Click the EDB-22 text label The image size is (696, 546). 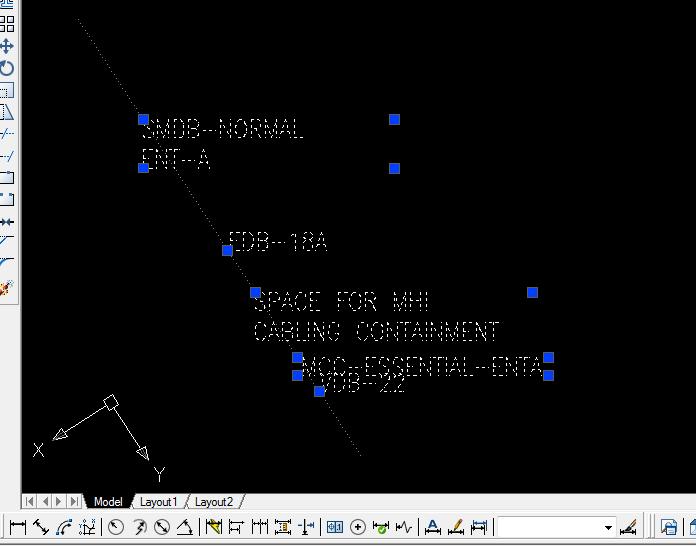click(363, 383)
